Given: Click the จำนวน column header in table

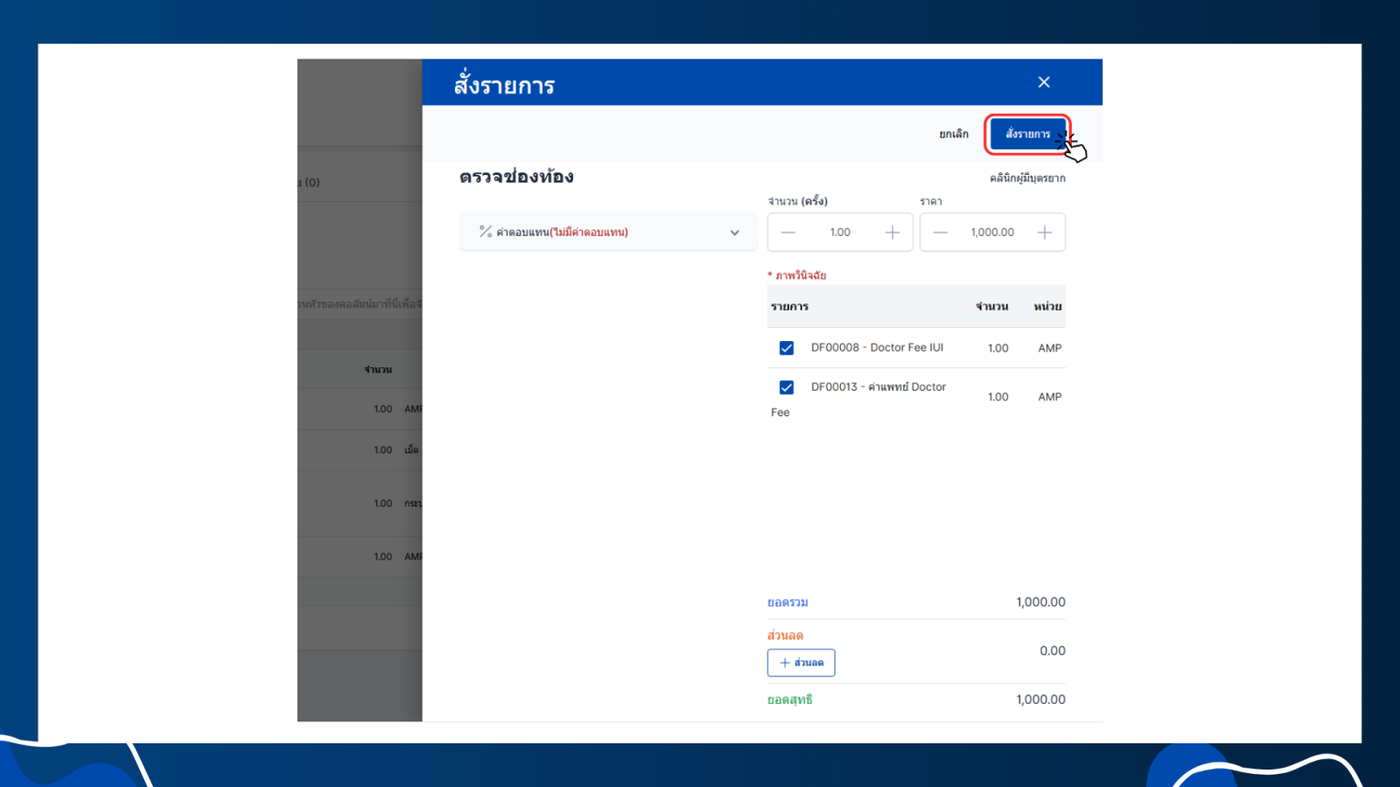Looking at the screenshot, I should pos(991,306).
